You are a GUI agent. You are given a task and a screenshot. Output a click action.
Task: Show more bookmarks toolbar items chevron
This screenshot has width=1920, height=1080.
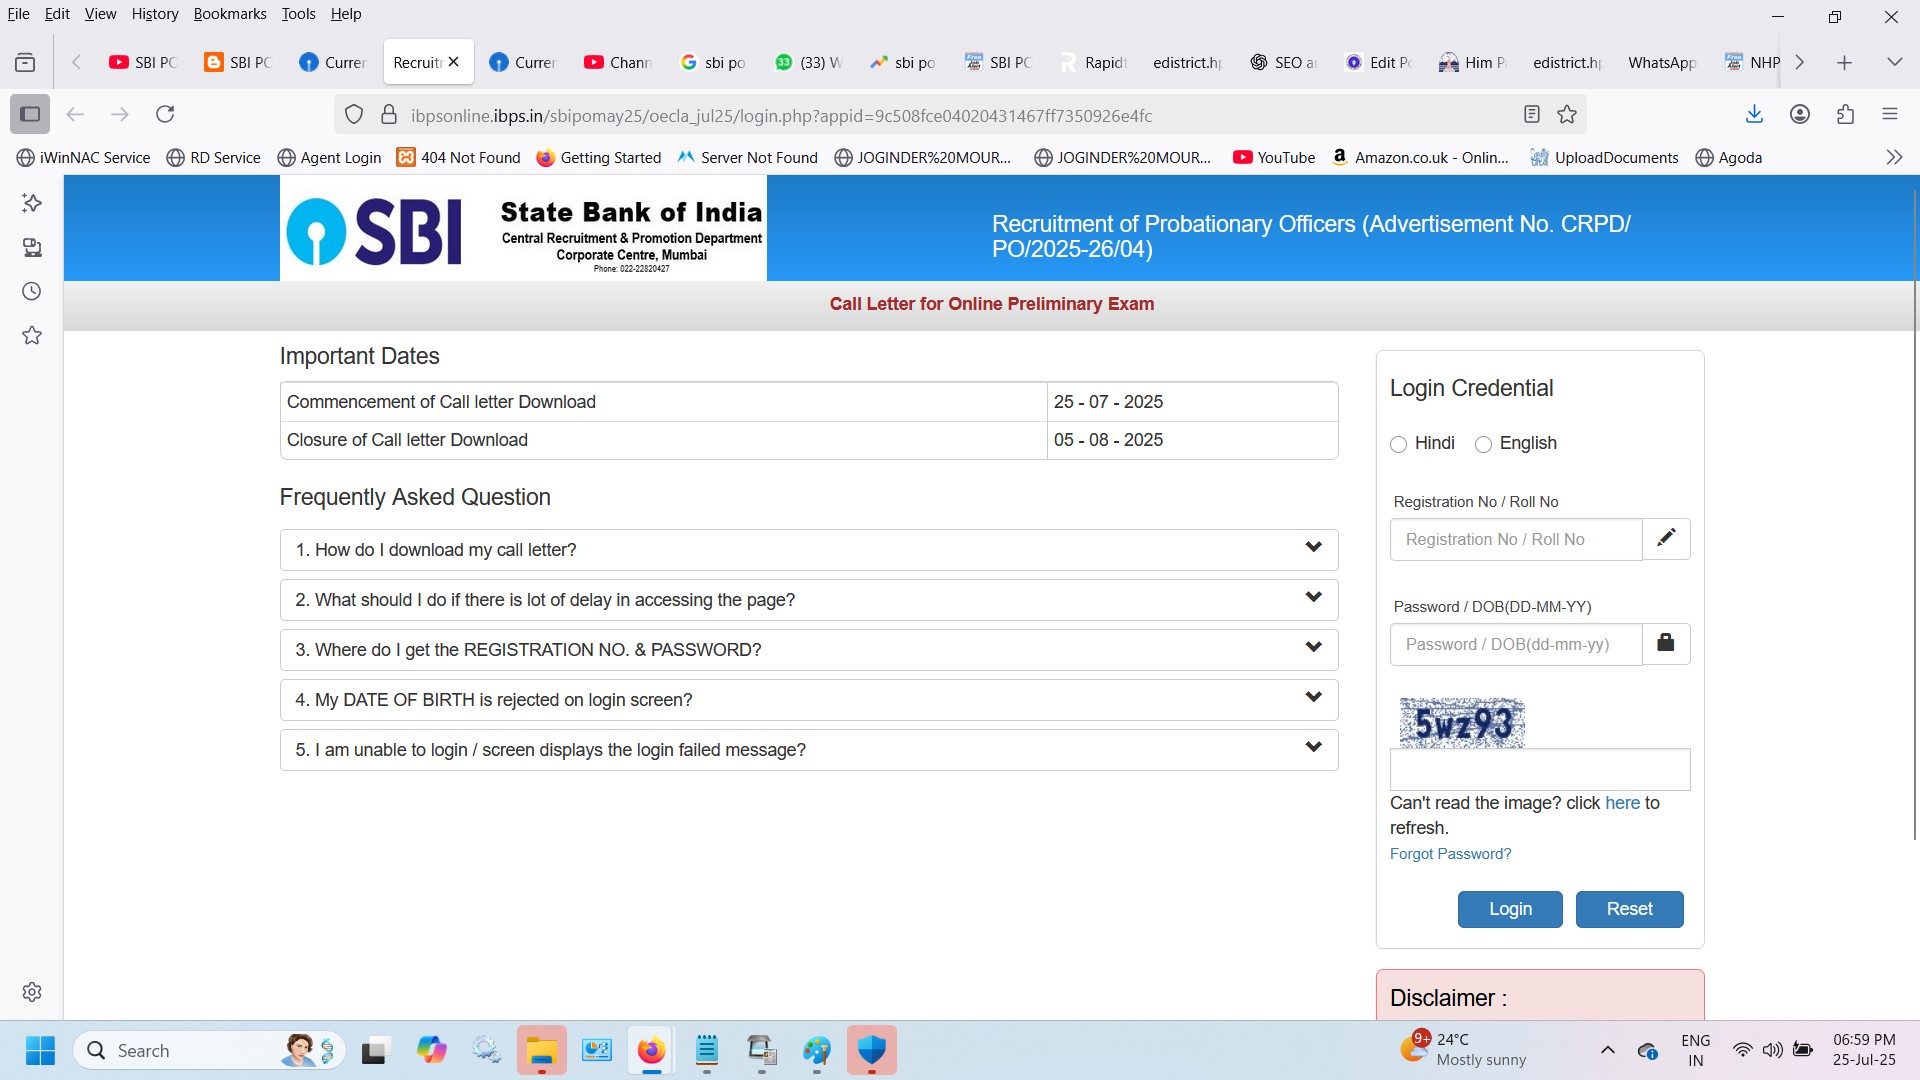point(1894,157)
